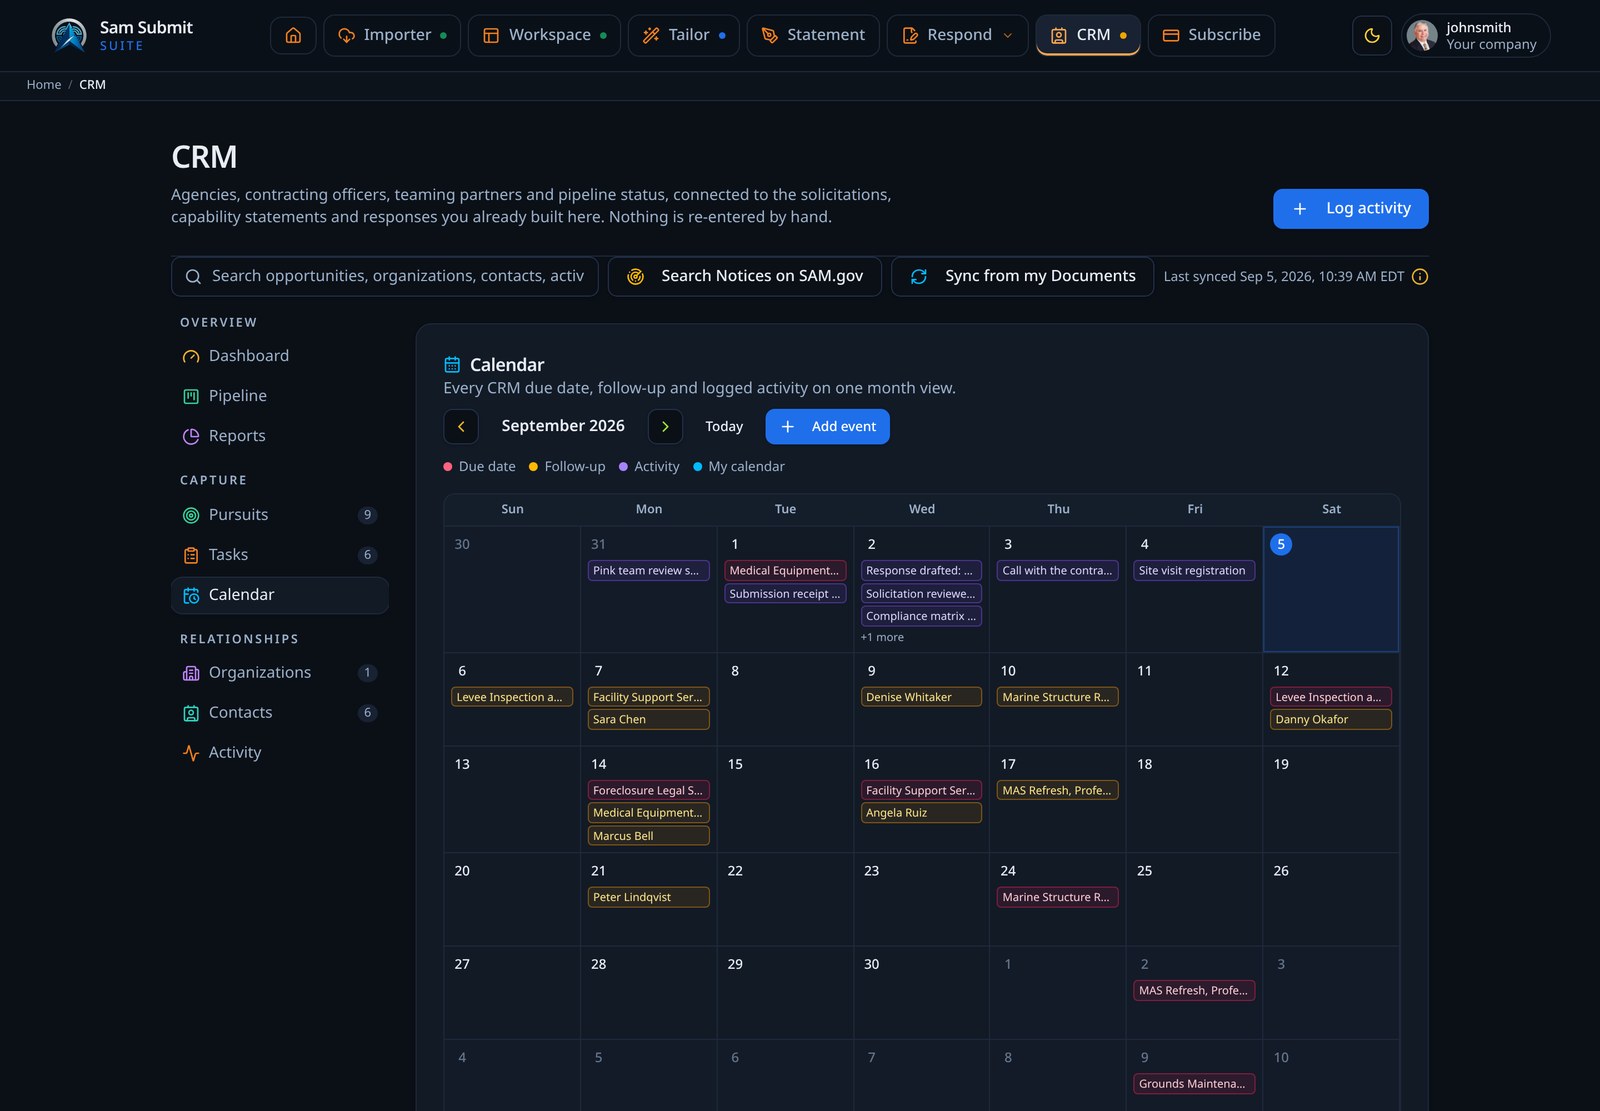Screen dimensions: 1600x1111
Task: Open MAS Refresh event on October 2
Action: pyautogui.click(x=1194, y=991)
